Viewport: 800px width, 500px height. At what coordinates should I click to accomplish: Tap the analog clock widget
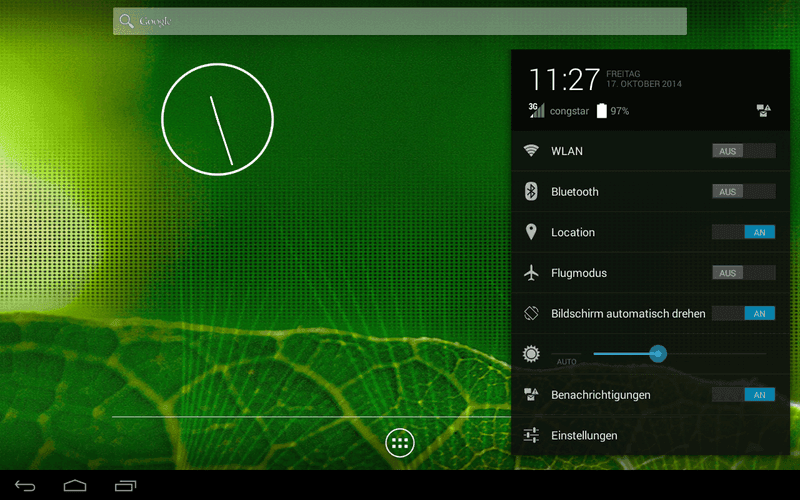(x=217, y=119)
